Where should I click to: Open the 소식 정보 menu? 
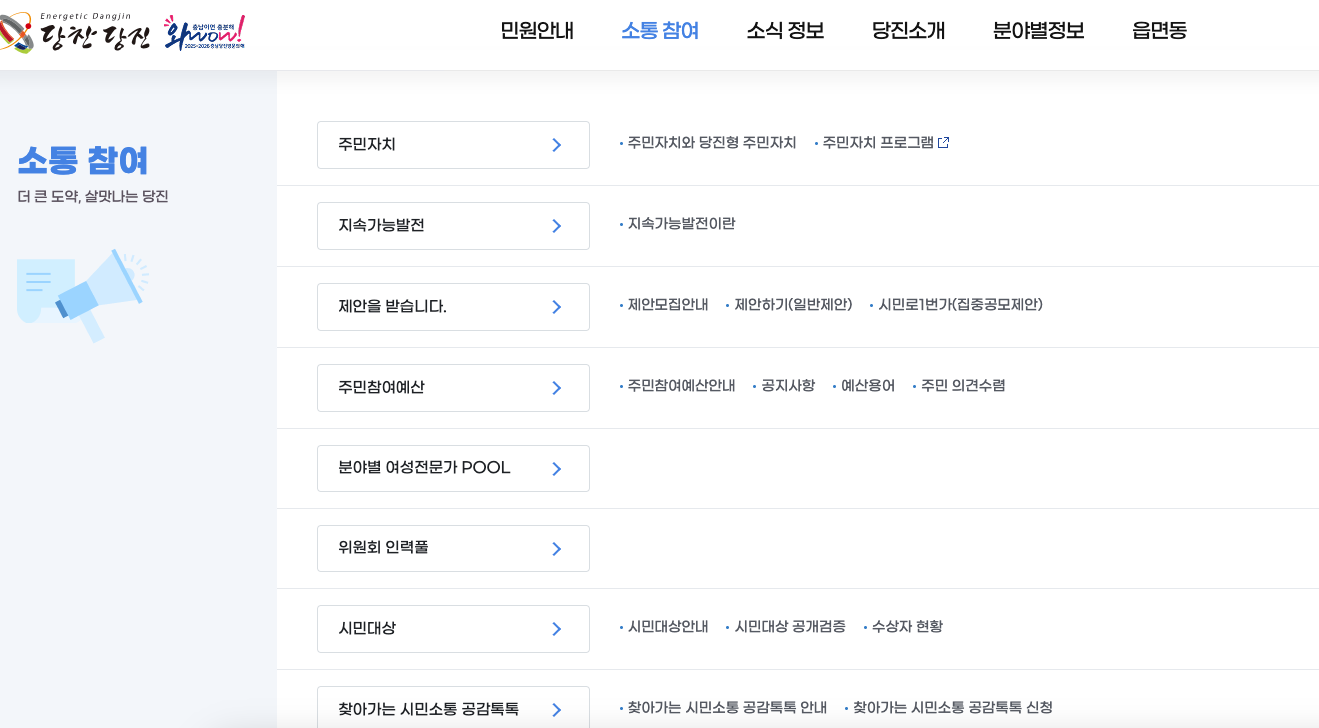pyautogui.click(x=785, y=31)
